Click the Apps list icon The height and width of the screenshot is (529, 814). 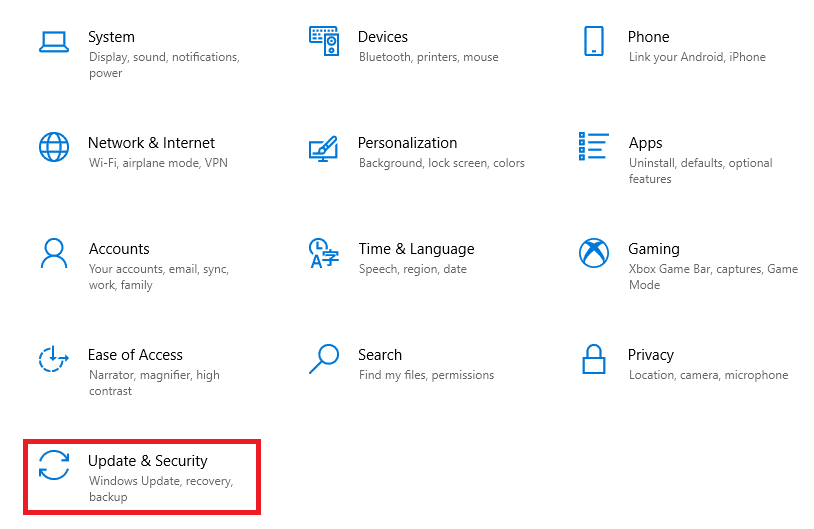(593, 147)
